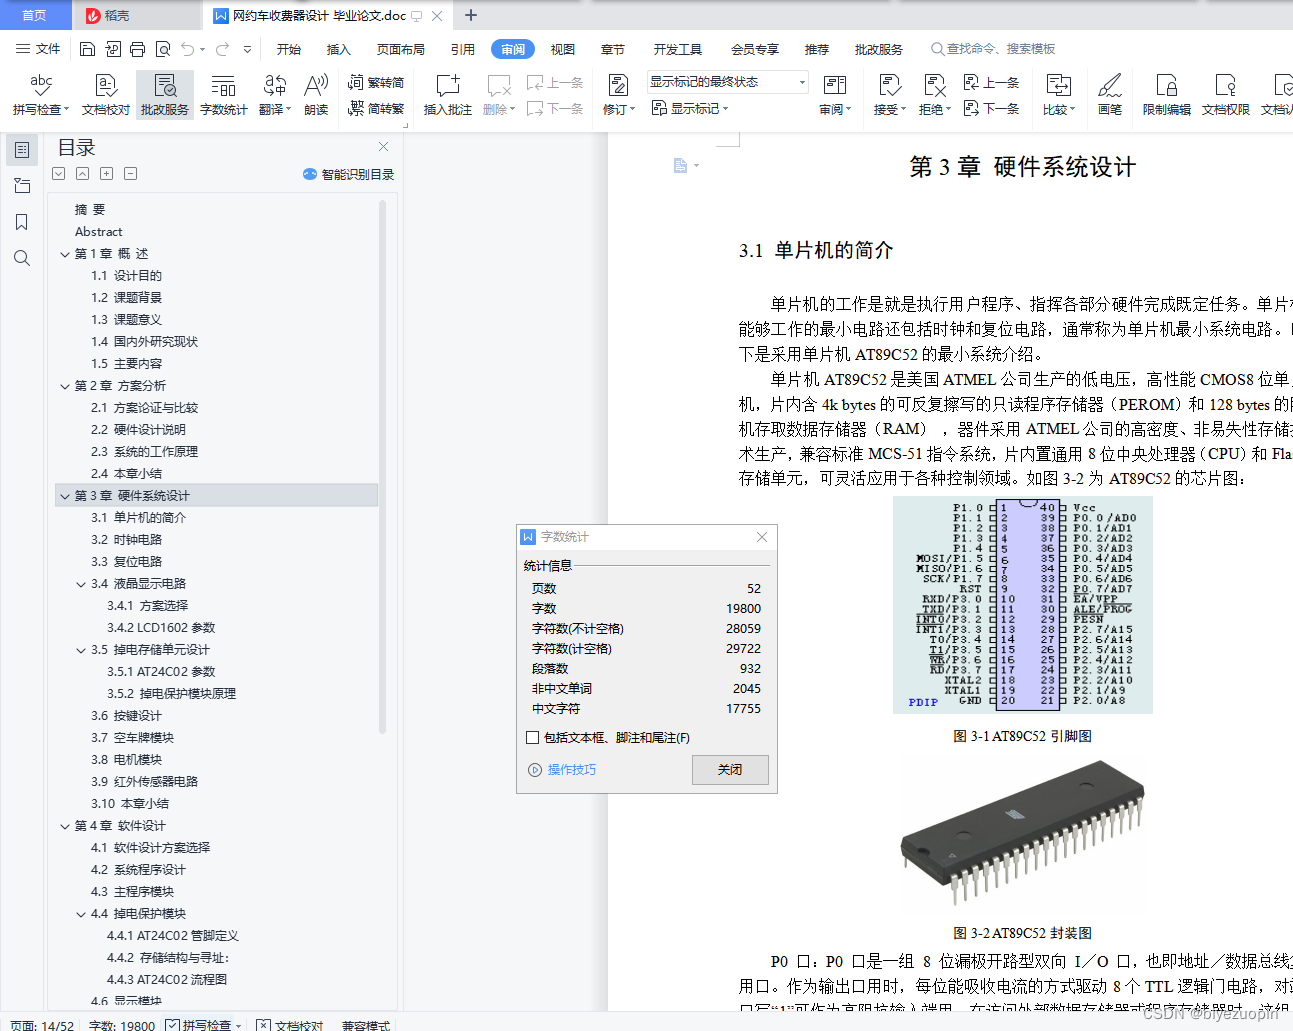1293x1031 pixels.
Task: Switch to the 开始 ribbon tab
Action: pyautogui.click(x=289, y=49)
